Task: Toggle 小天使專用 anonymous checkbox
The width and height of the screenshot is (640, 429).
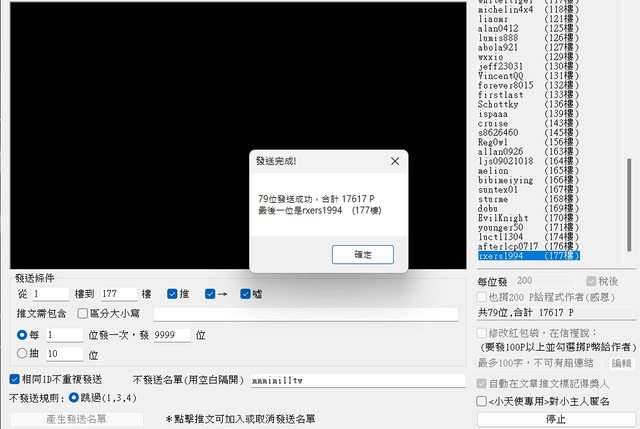Action: 483,401
